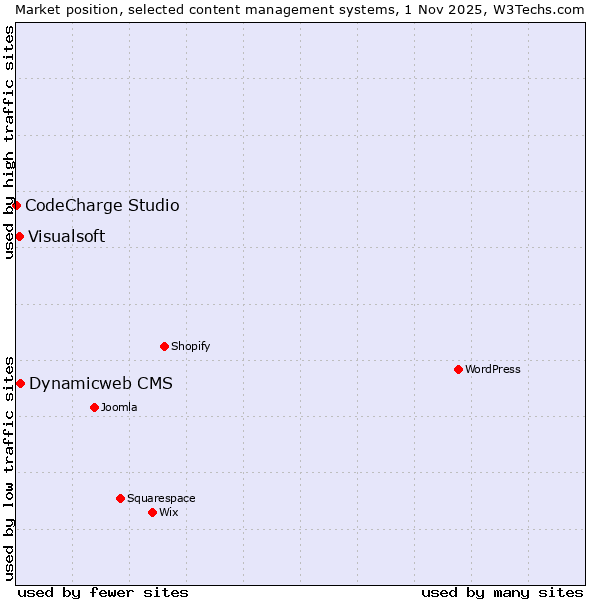This screenshot has height=600, width=600.
Task: Select the Shopify data point marker
Action: 164,346
